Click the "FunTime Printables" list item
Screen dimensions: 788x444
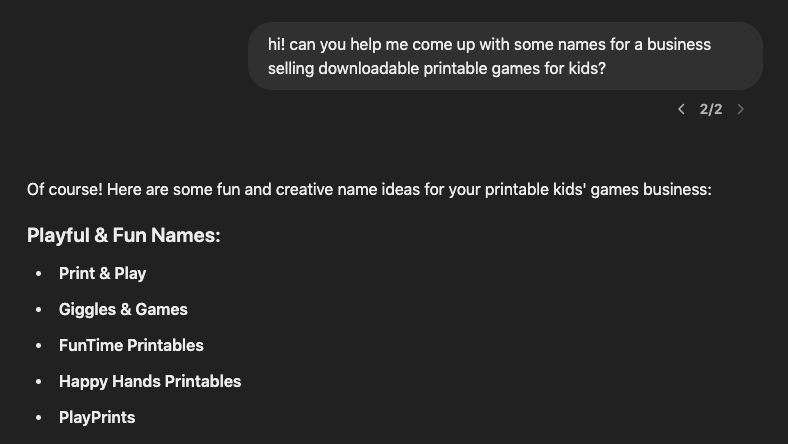(131, 345)
